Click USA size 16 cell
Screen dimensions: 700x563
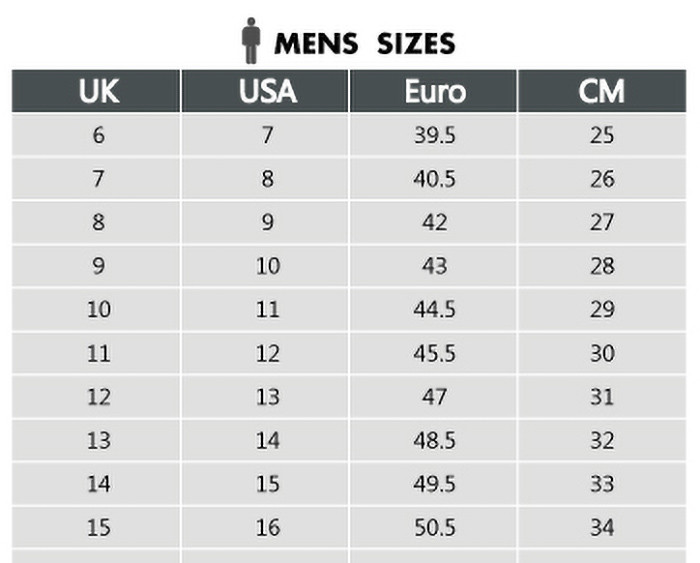pos(265,527)
